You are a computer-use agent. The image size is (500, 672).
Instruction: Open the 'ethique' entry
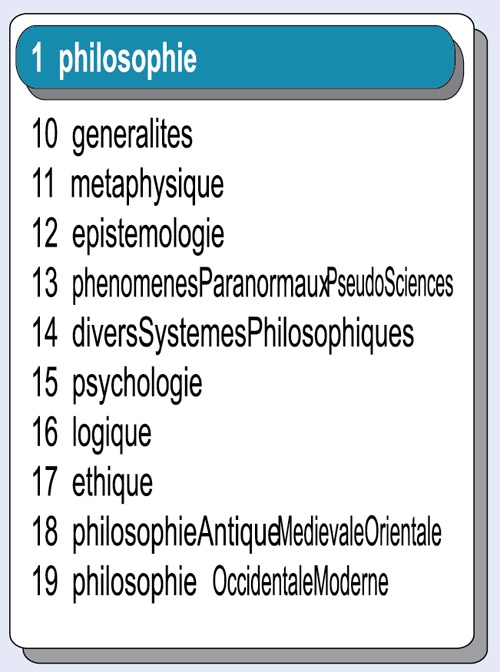pyautogui.click(x=112, y=483)
